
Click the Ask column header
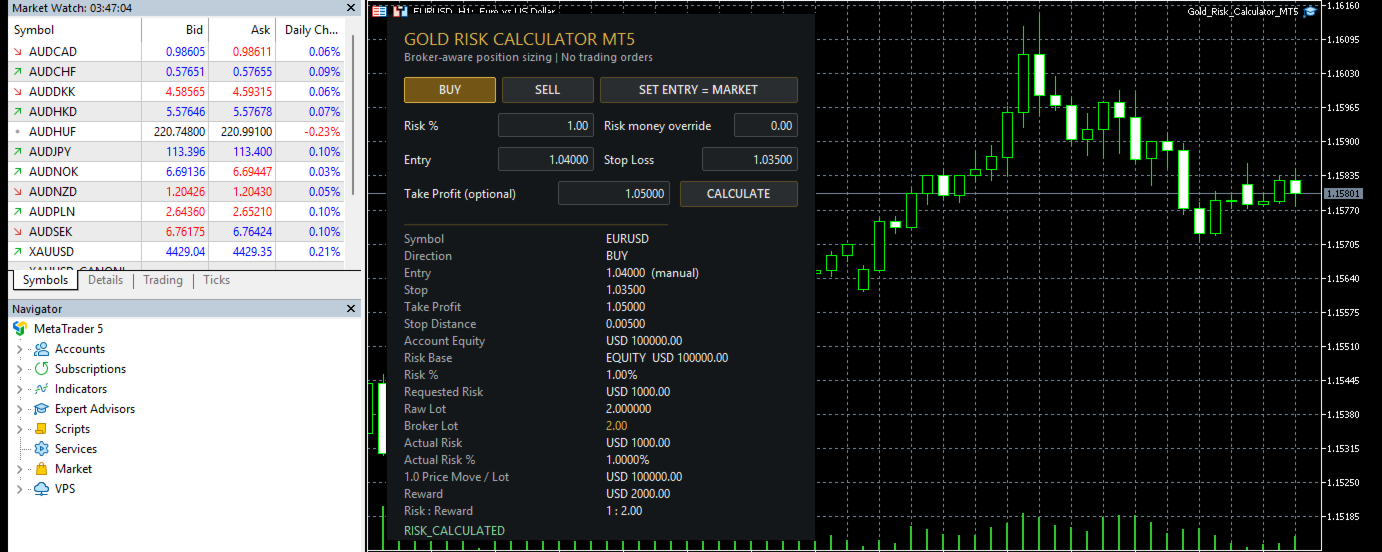tap(242, 30)
